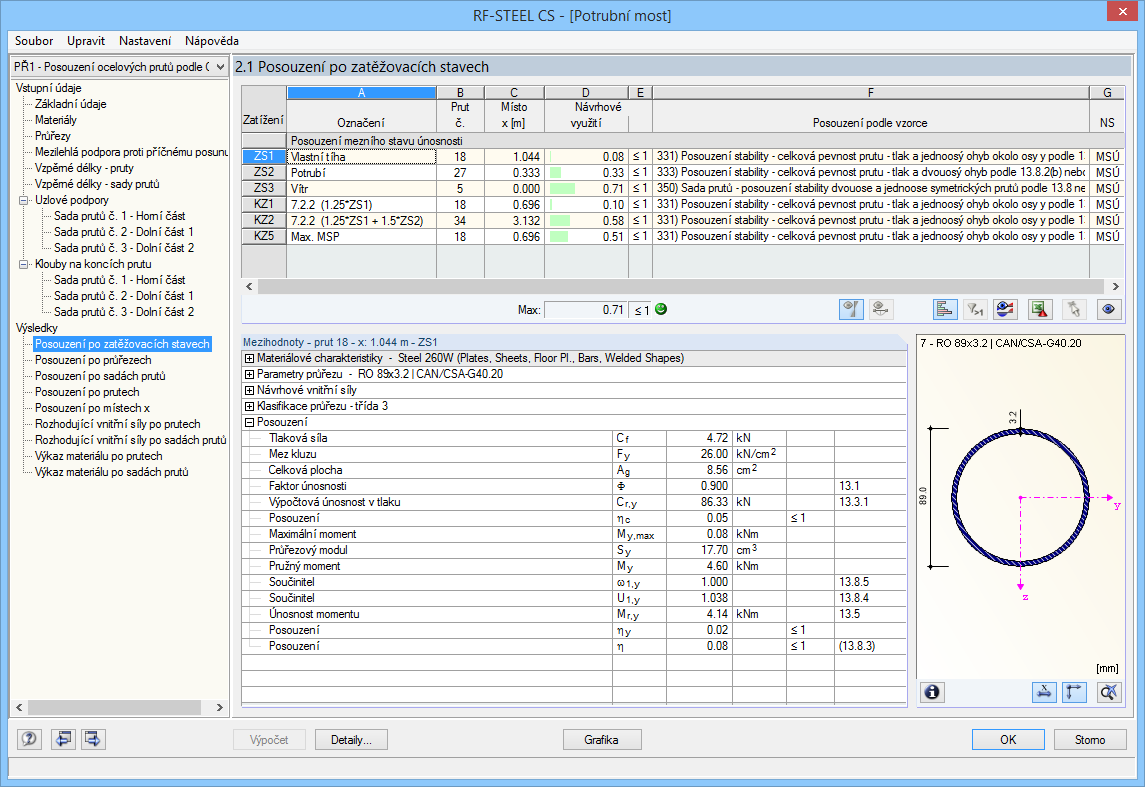Viewport: 1145px width, 787px height.
Task: Expand Materiálové charakteristiky row
Action: tap(249, 358)
